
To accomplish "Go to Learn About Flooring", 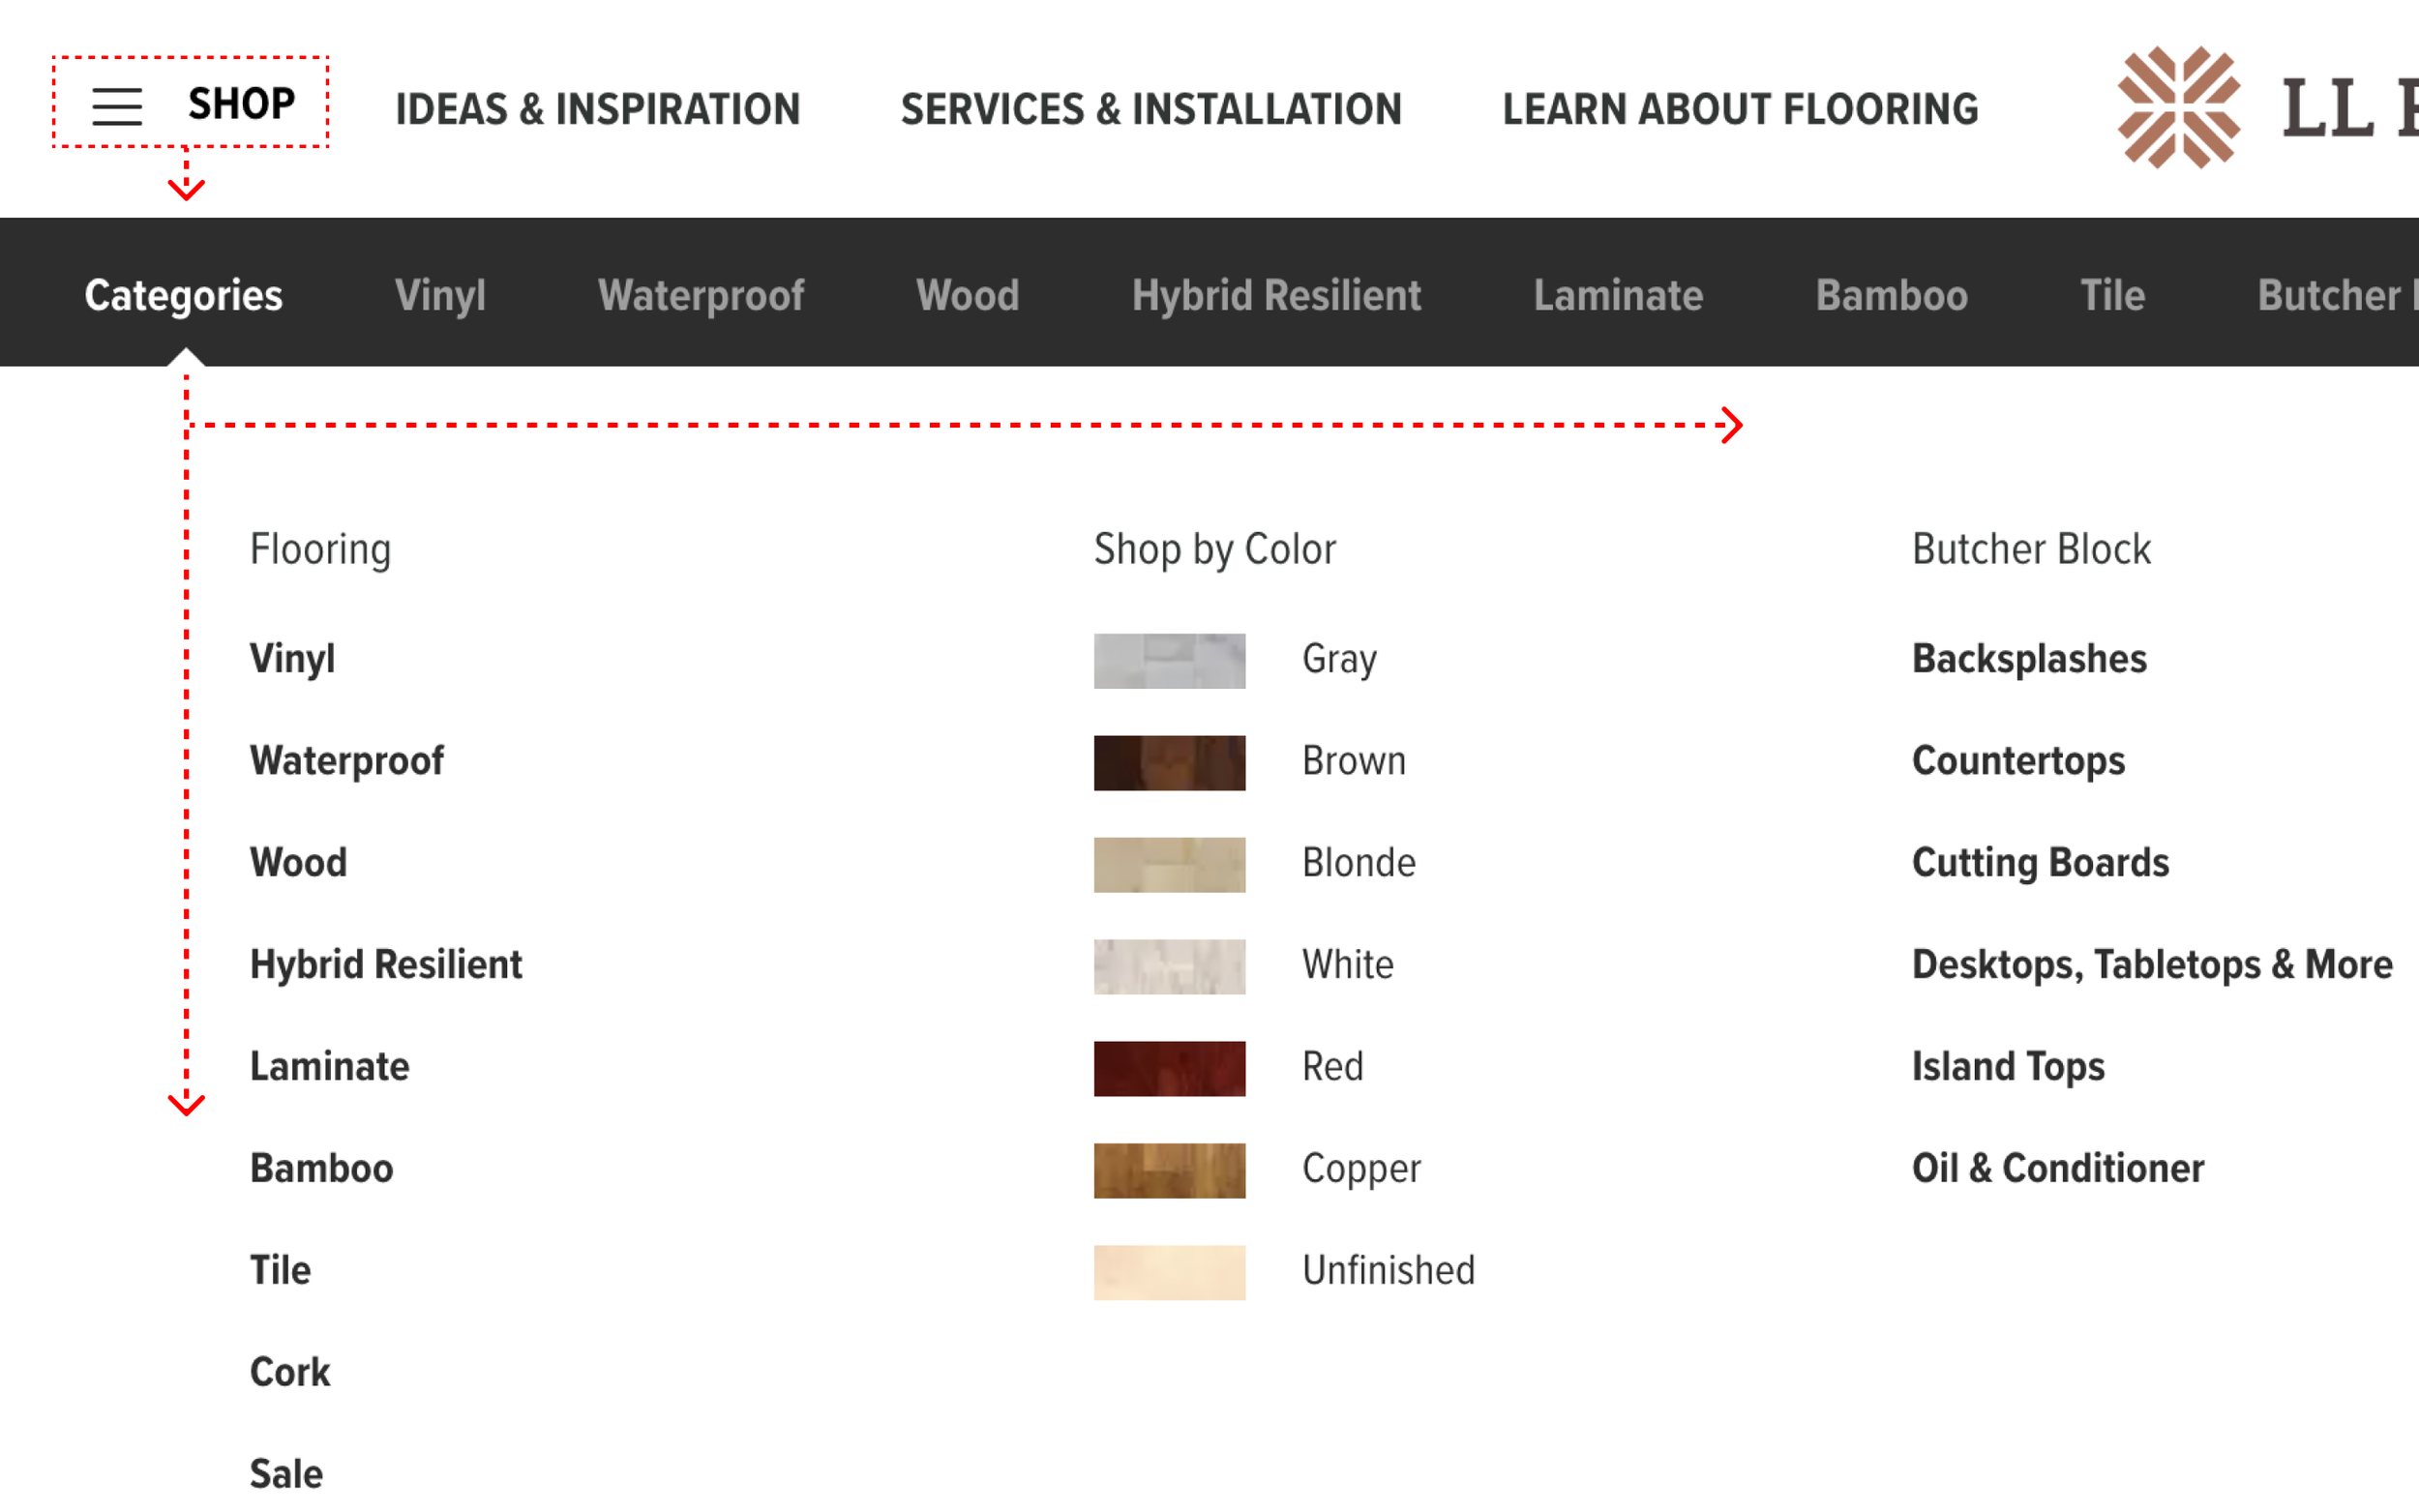I will click(1740, 109).
